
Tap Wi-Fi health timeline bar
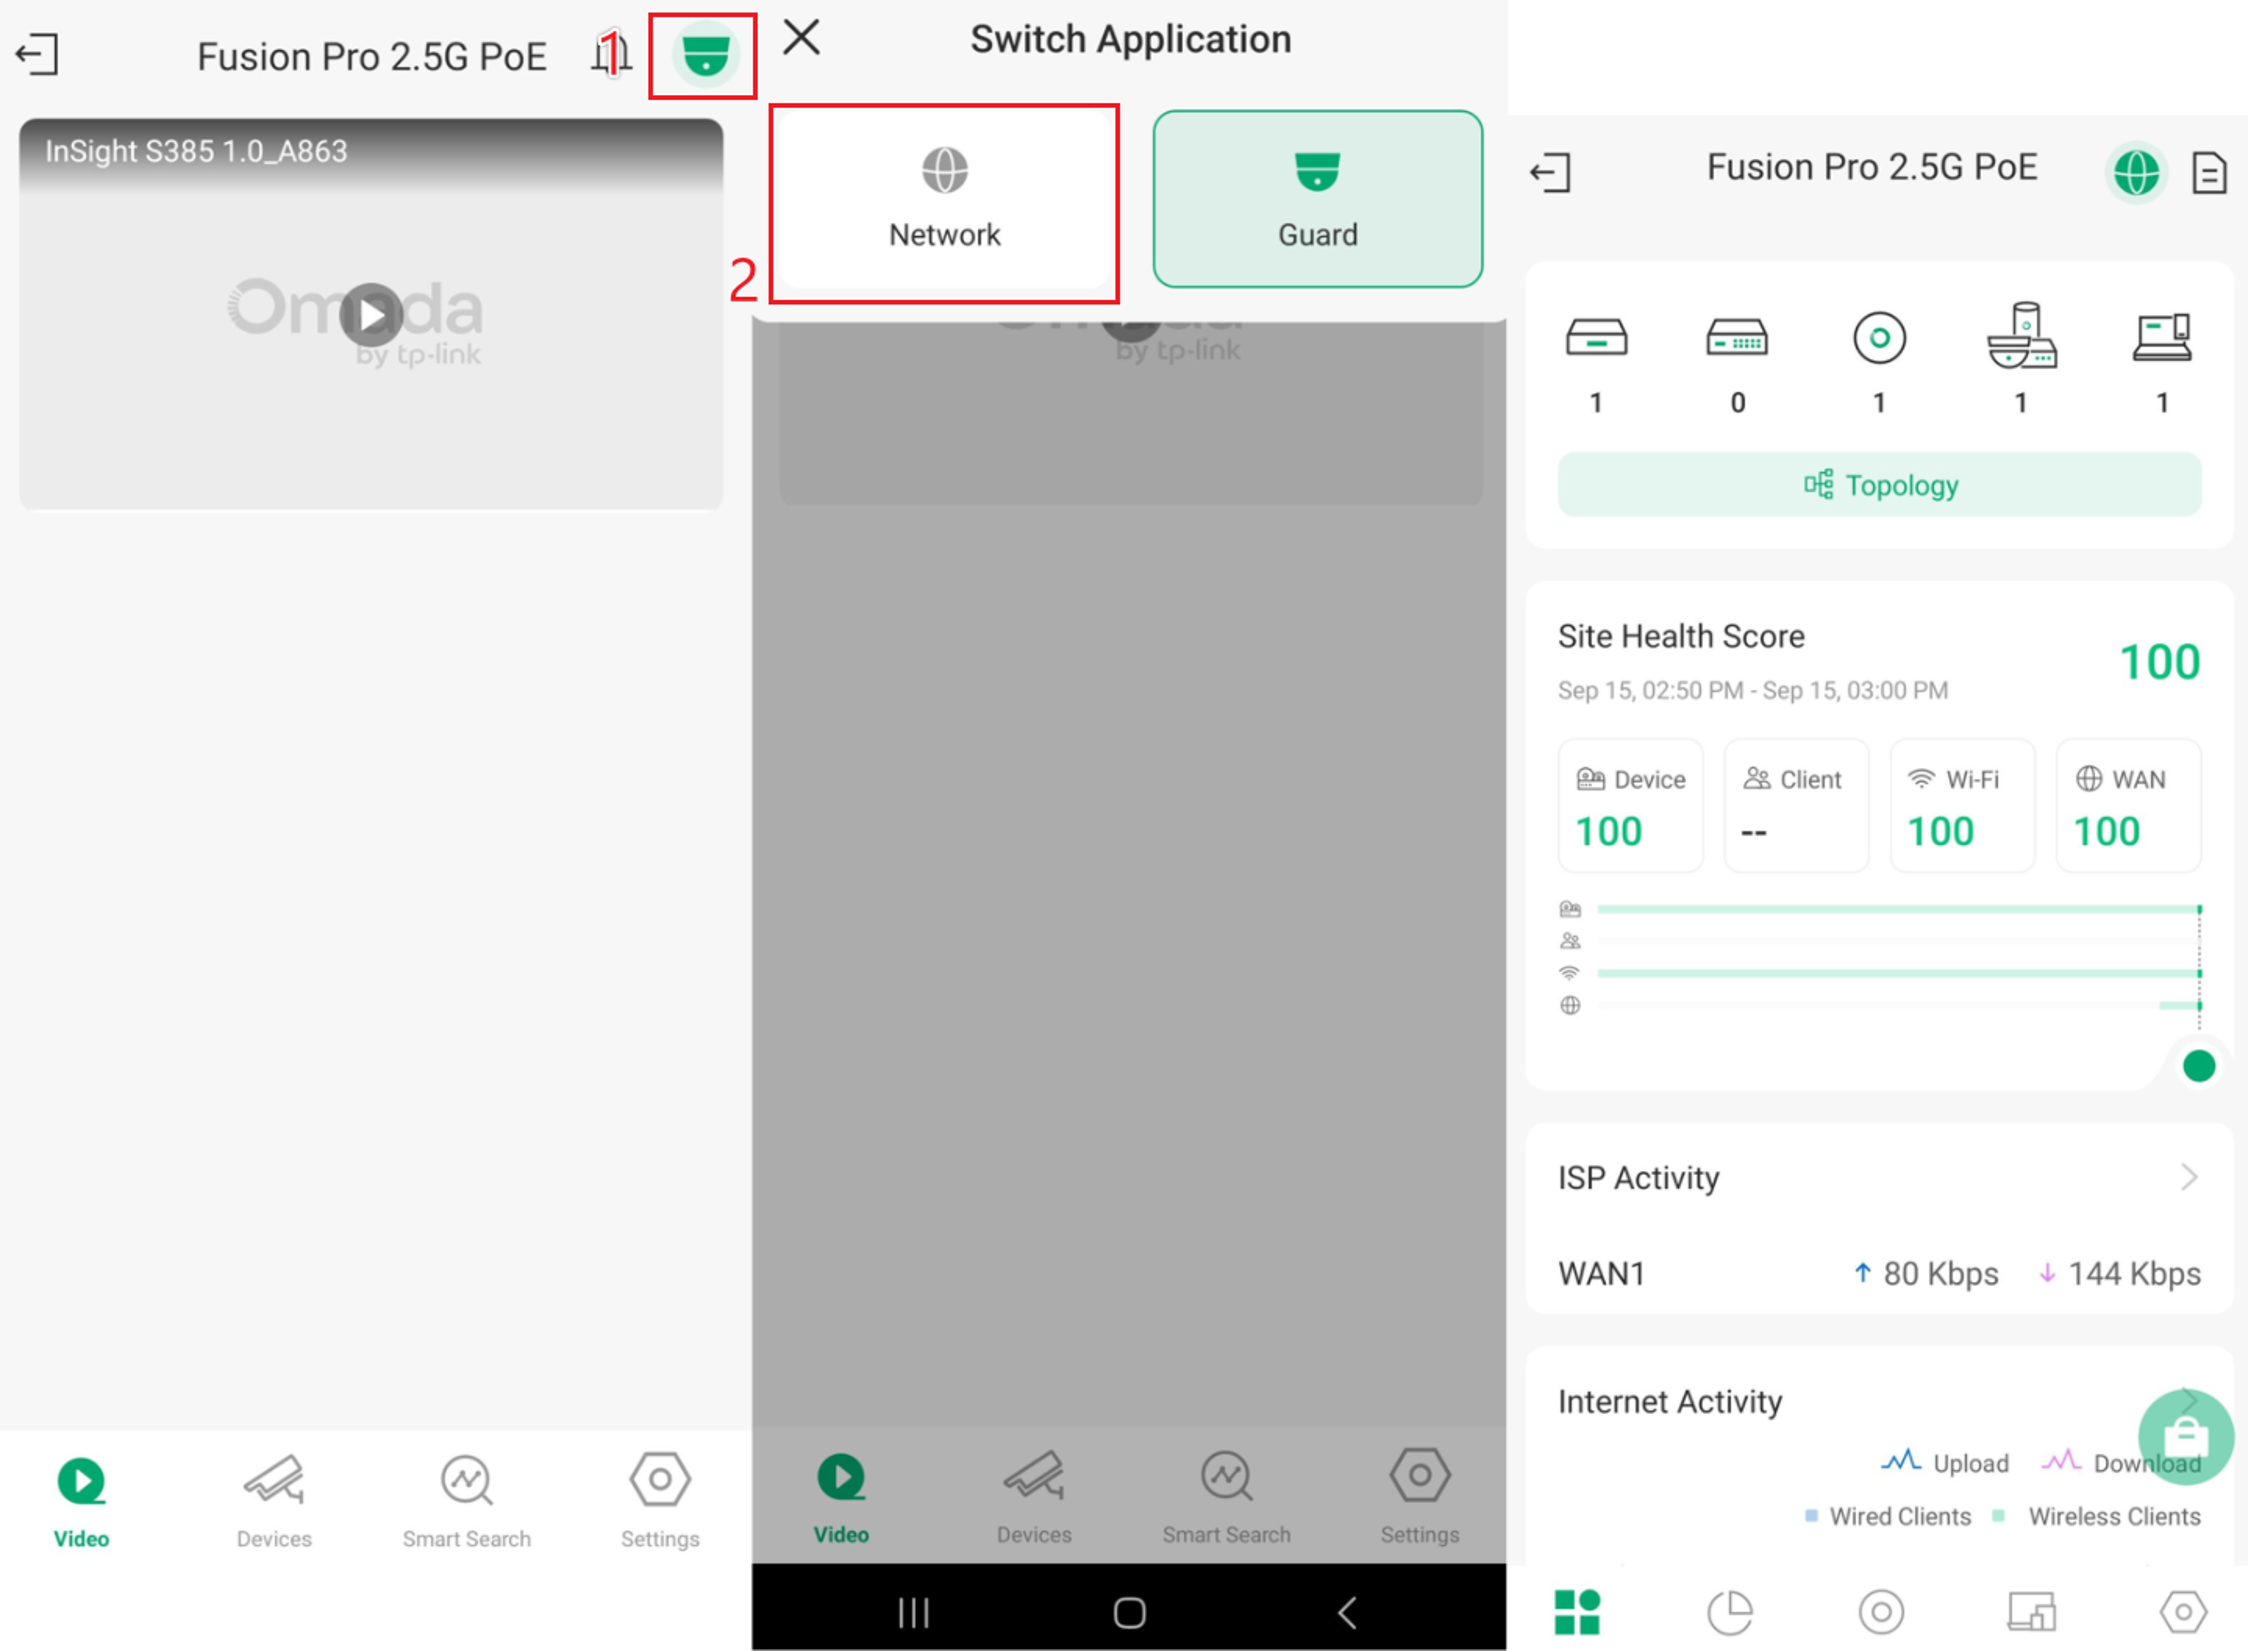tap(1899, 973)
